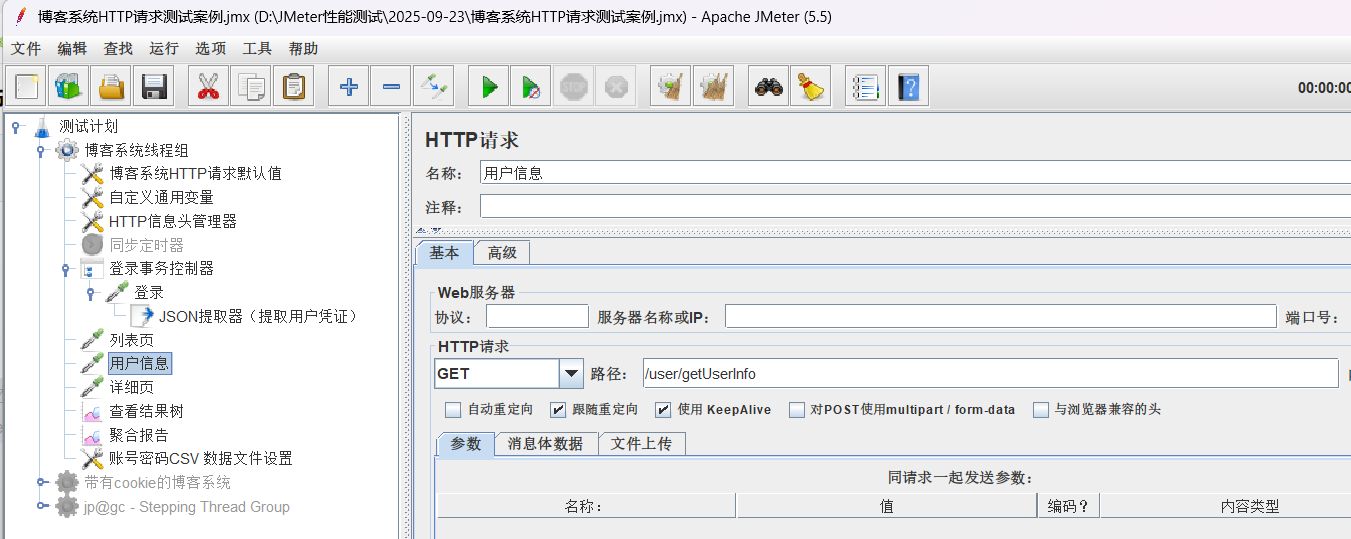This screenshot has width=1351, height=539.
Task: Expand the 带有cookie的博客系统 node
Action: point(40,482)
